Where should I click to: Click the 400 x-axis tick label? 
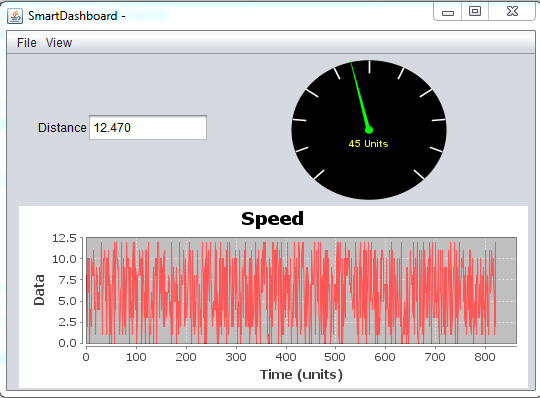pyautogui.click(x=286, y=357)
